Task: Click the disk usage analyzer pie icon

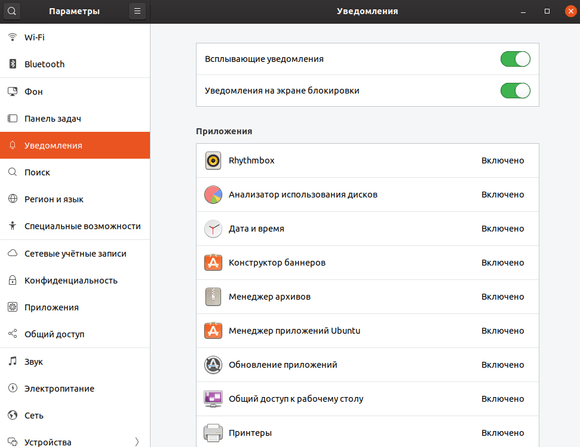Action: coord(213,195)
